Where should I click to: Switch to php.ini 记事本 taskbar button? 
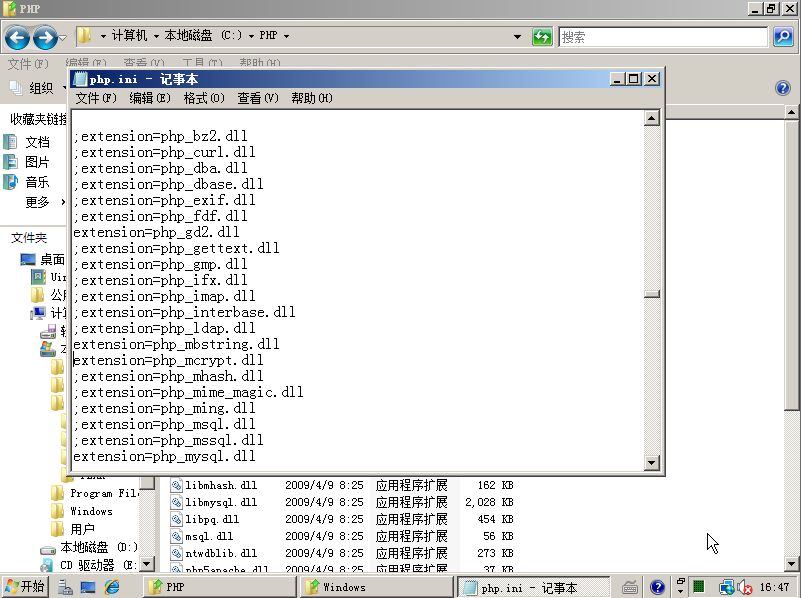[x=533, y=587]
